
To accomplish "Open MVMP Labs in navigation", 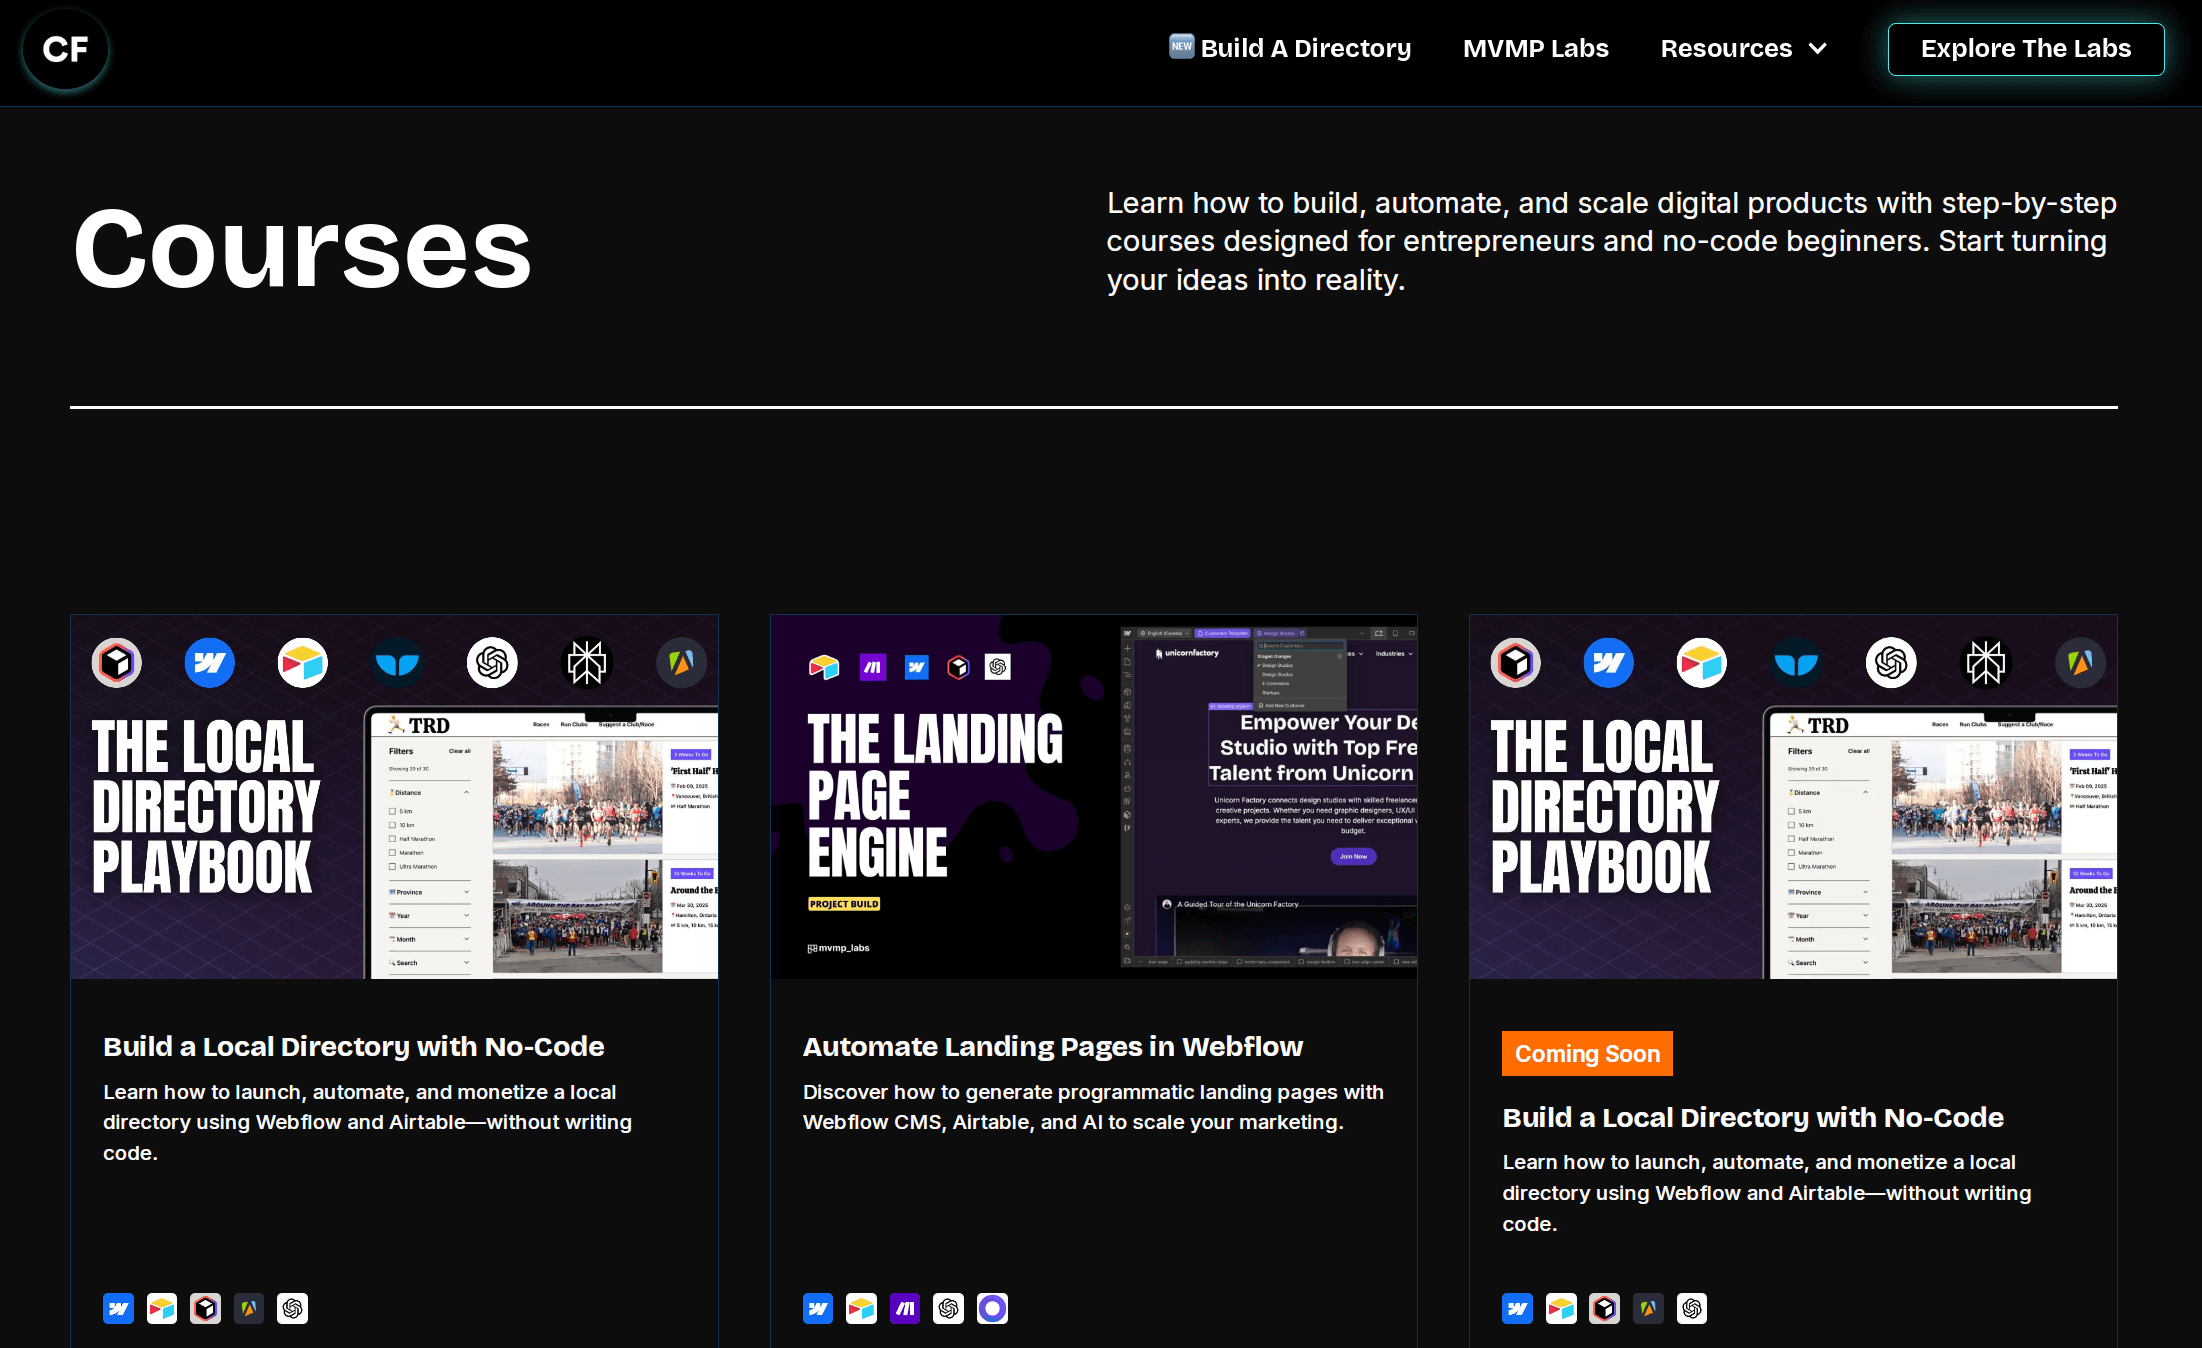I will [1535, 48].
